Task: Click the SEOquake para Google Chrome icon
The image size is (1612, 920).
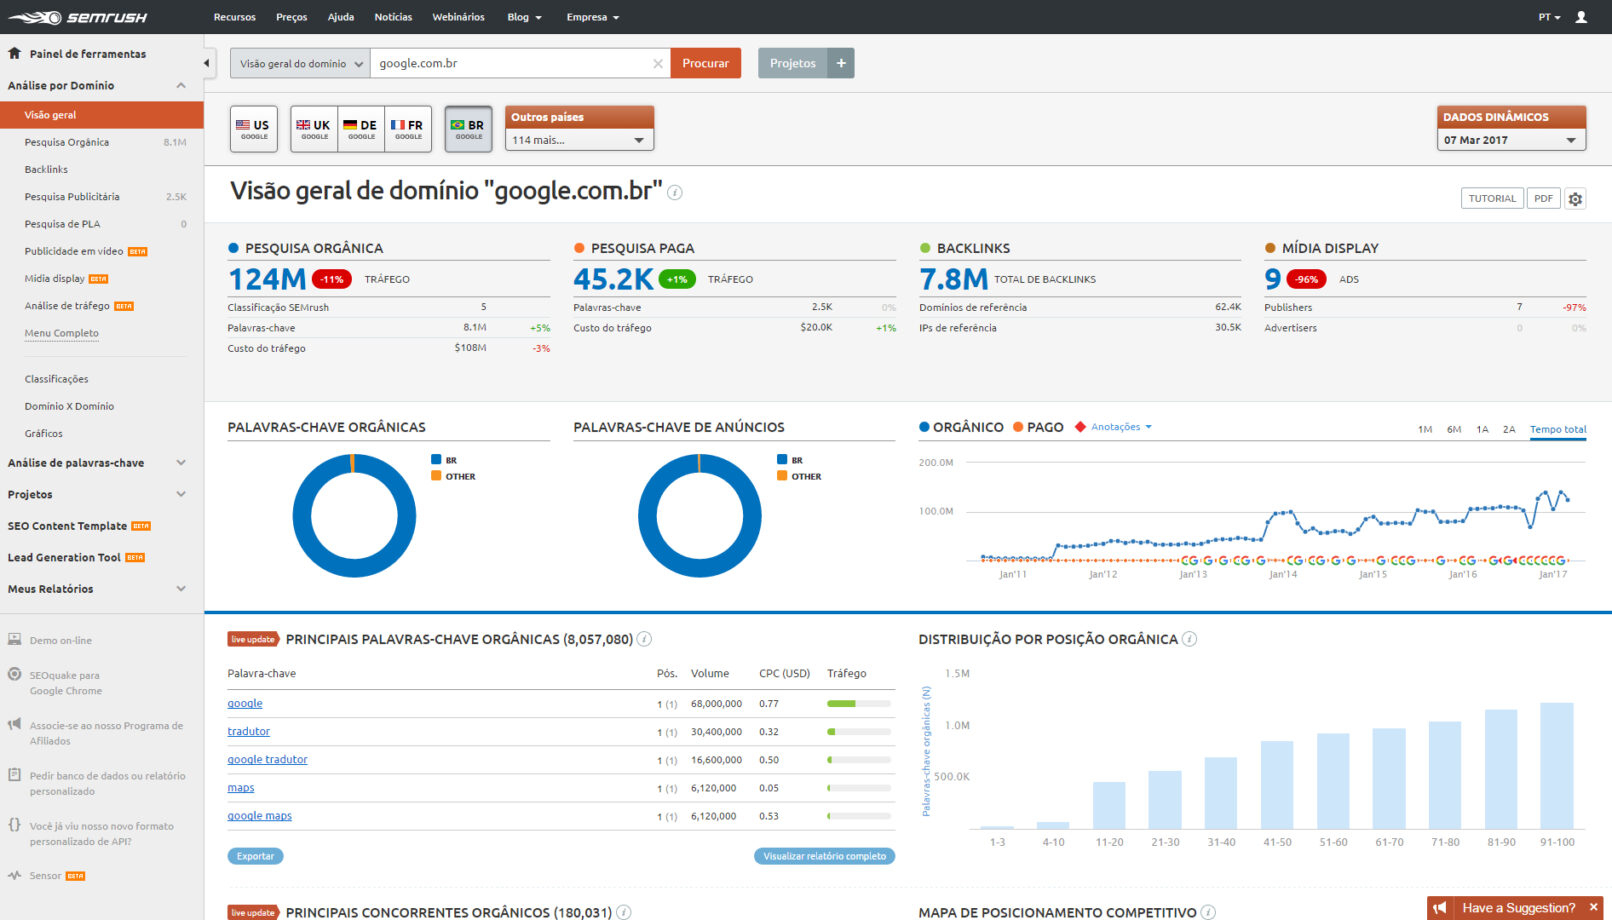Action: [x=15, y=674]
